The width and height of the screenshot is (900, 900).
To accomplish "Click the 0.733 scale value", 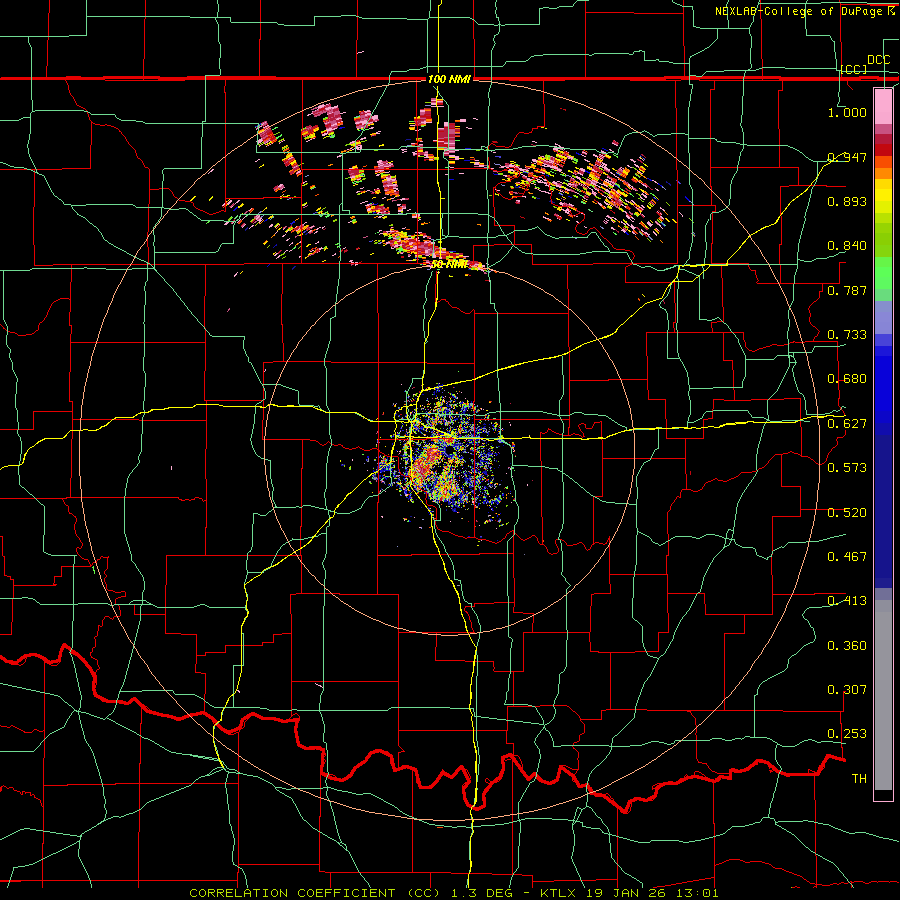I will 847,335.
